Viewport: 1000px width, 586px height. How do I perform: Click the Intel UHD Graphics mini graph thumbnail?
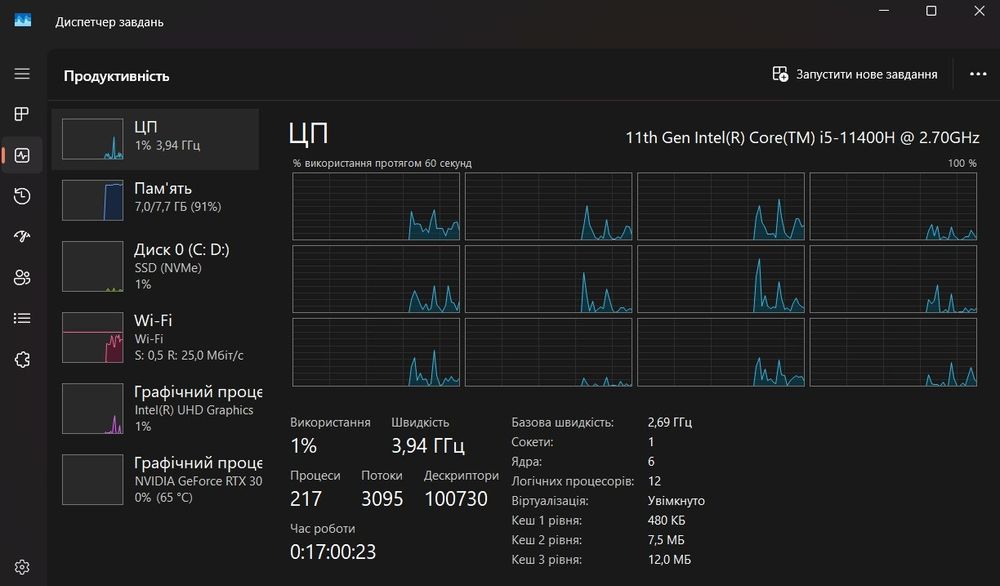click(x=92, y=408)
